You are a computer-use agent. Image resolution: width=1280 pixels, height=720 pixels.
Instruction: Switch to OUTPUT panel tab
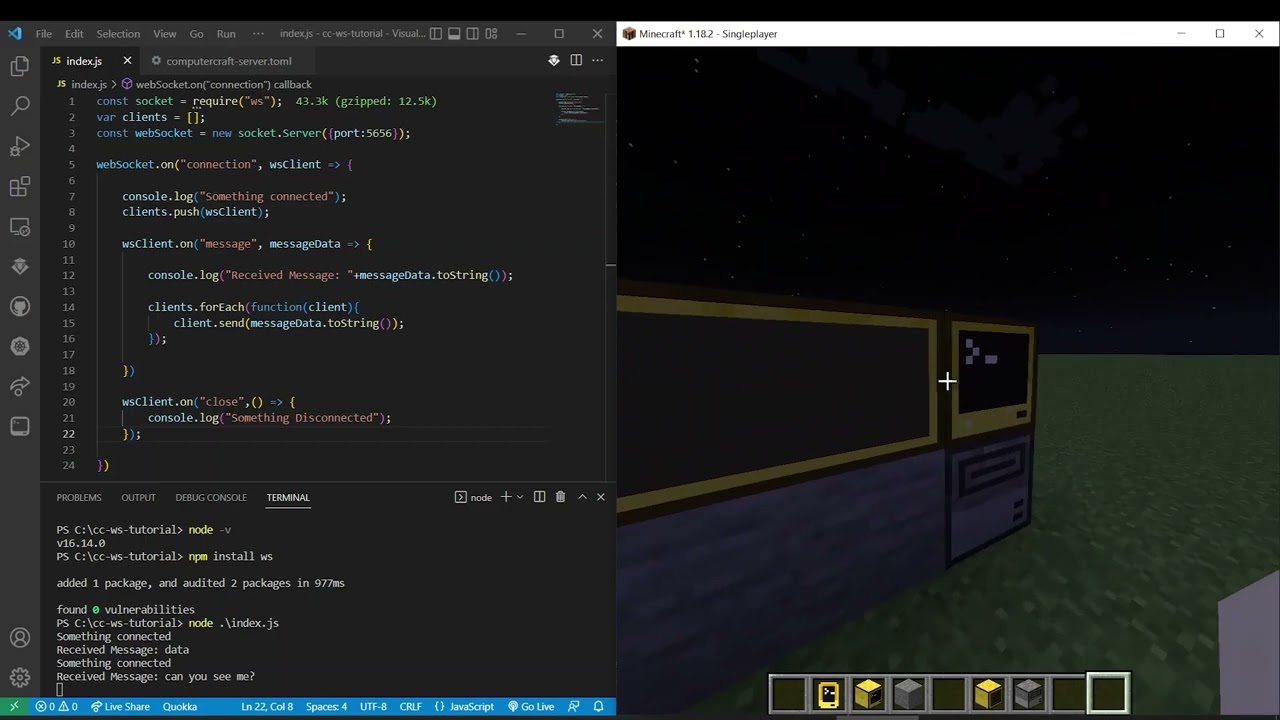pos(138,497)
